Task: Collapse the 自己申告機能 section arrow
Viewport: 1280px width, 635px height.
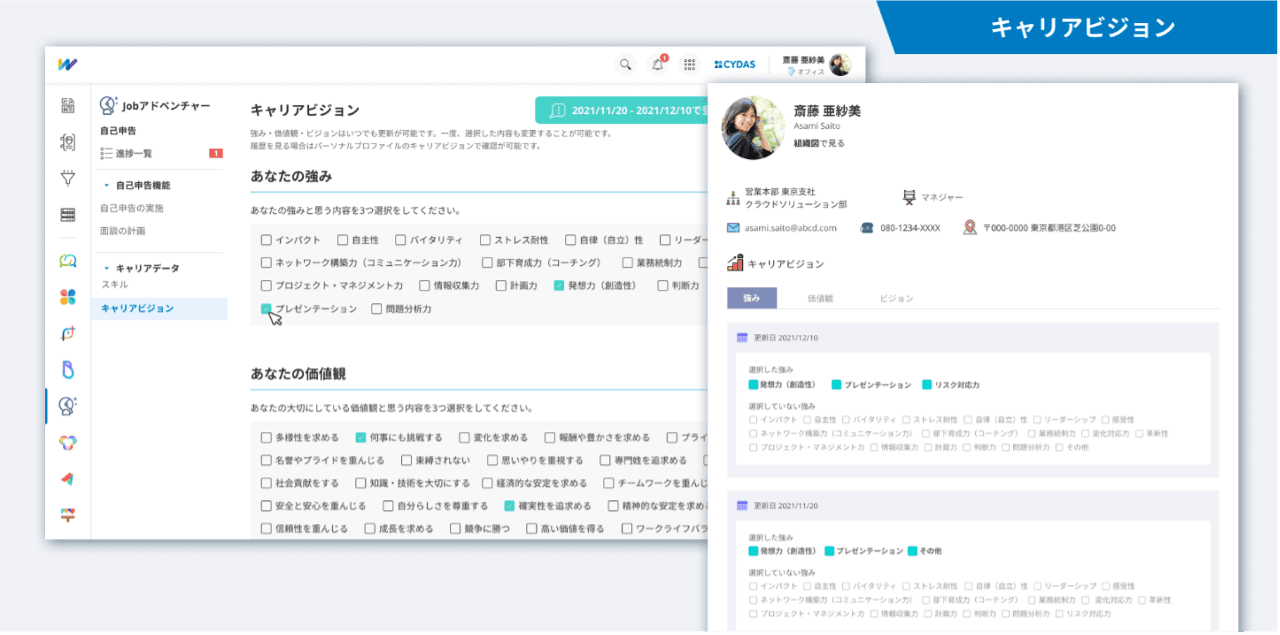Action: point(106,185)
